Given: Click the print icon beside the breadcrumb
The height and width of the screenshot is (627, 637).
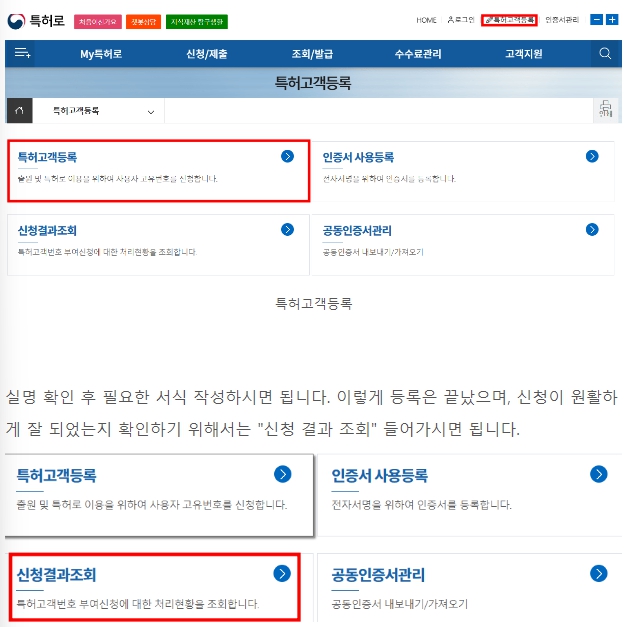Looking at the screenshot, I should coord(605,109).
